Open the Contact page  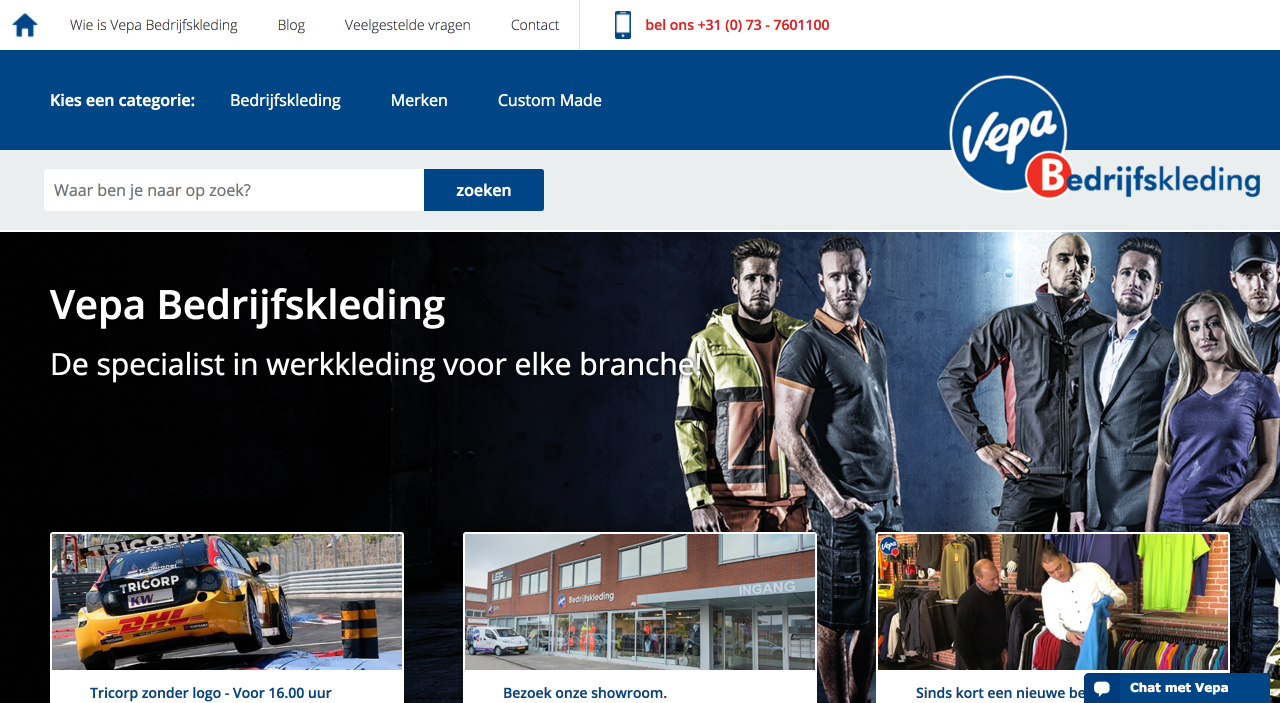(535, 25)
